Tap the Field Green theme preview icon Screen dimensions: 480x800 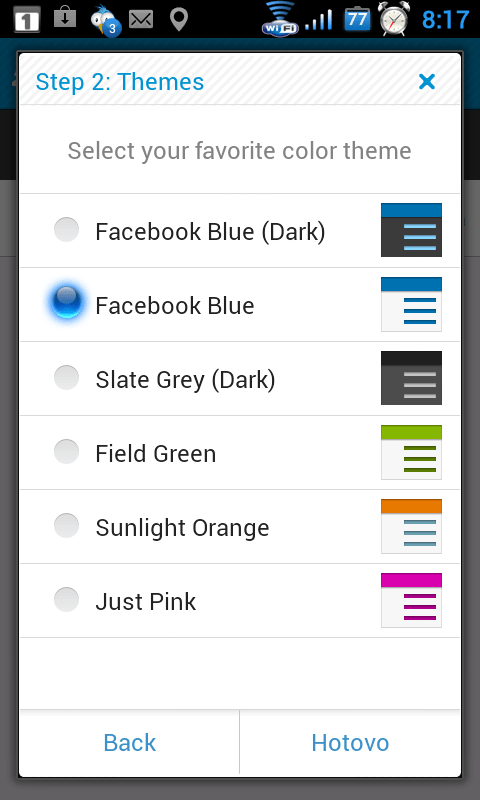[x=411, y=452]
